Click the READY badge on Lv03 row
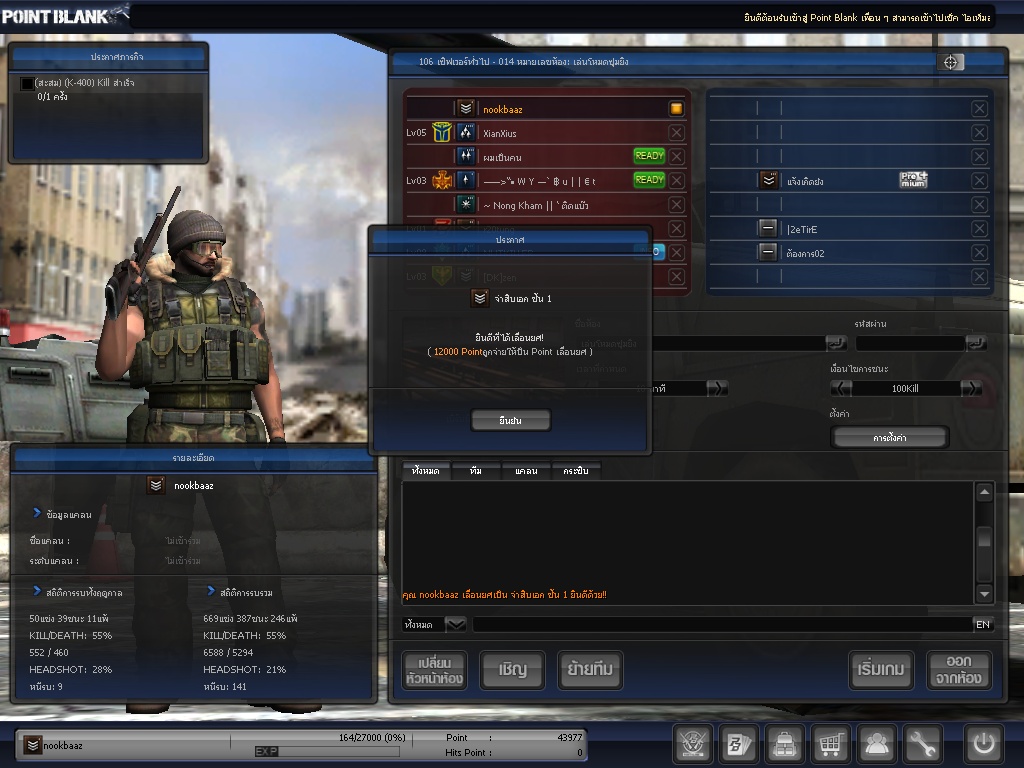This screenshot has width=1024, height=768. (649, 180)
